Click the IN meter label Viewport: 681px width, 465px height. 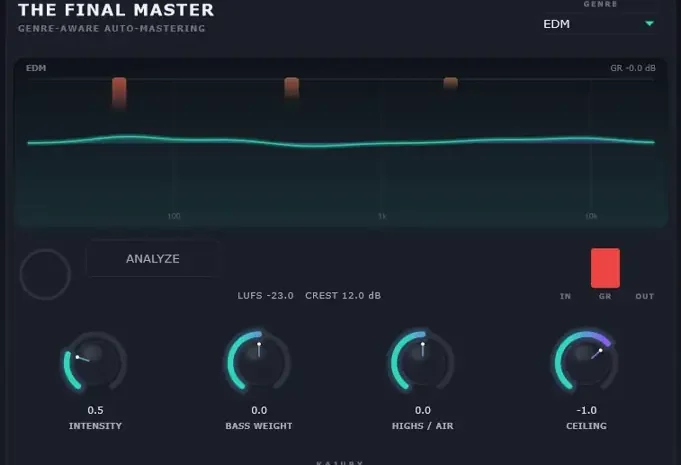[565, 297]
